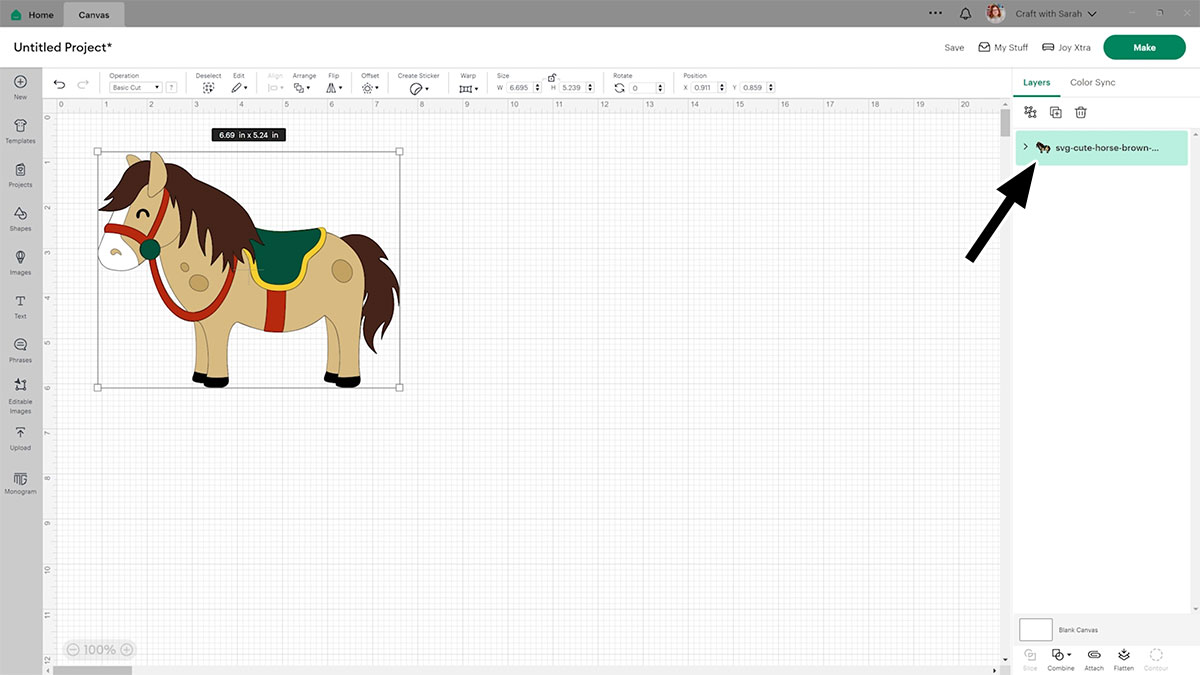Open the Arrange dropdown
Screen dimensions: 1200x675
301,88
